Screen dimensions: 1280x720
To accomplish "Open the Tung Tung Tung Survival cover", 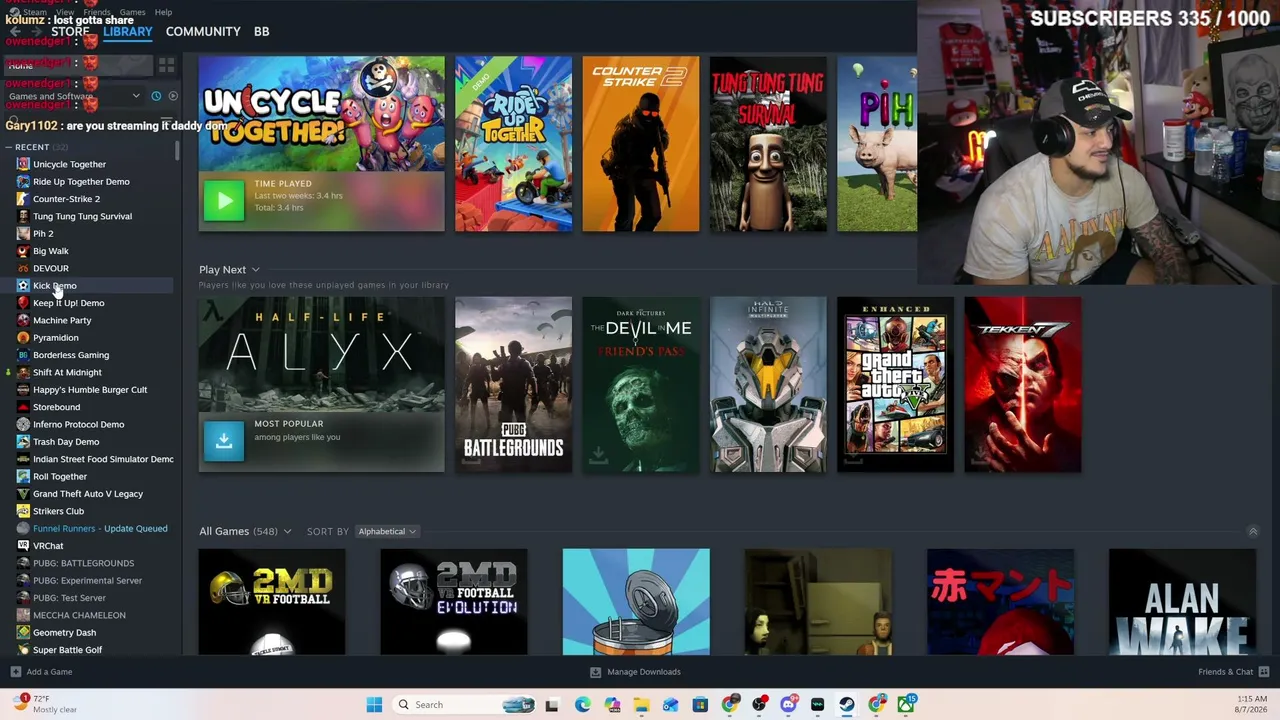I will point(768,144).
